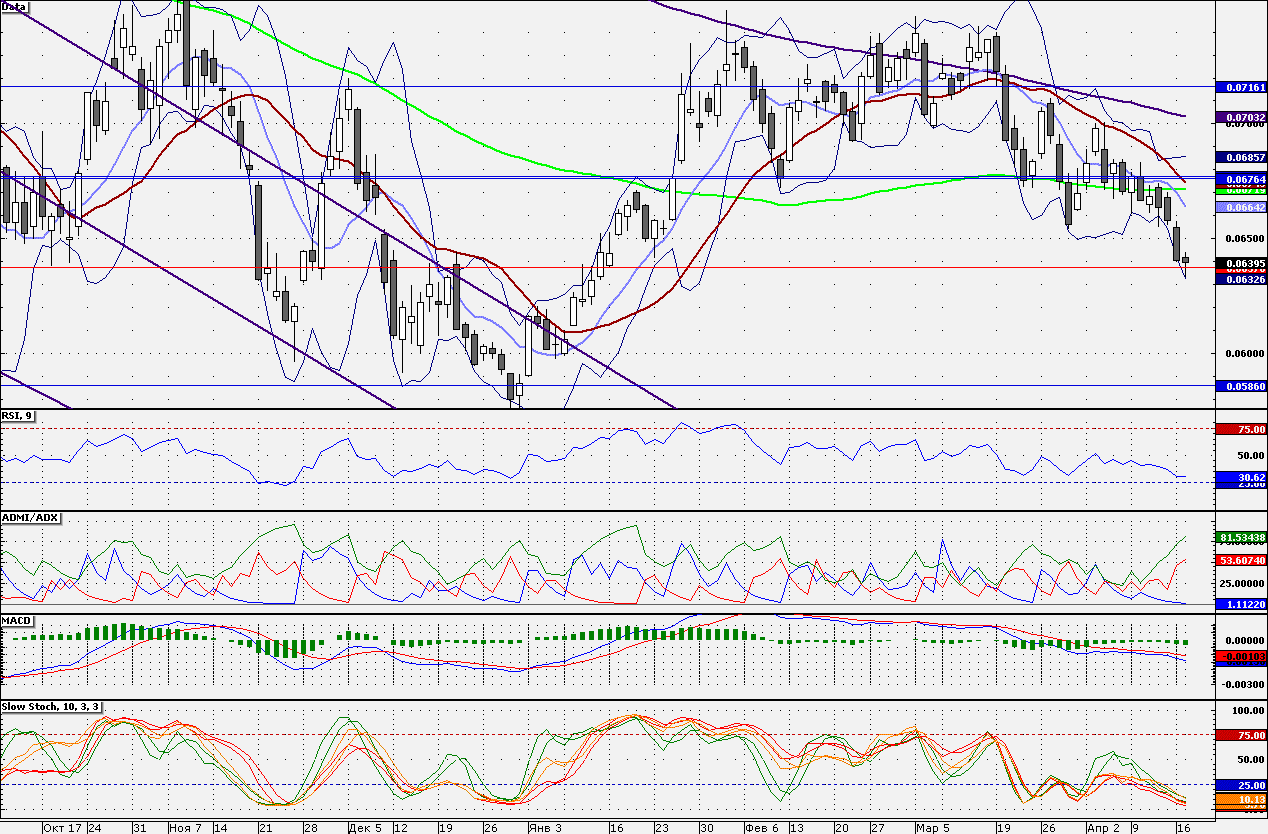Screen dimensions: 1268x834
Task: Select the ADMI/ADX indicator label
Action: tap(30, 518)
